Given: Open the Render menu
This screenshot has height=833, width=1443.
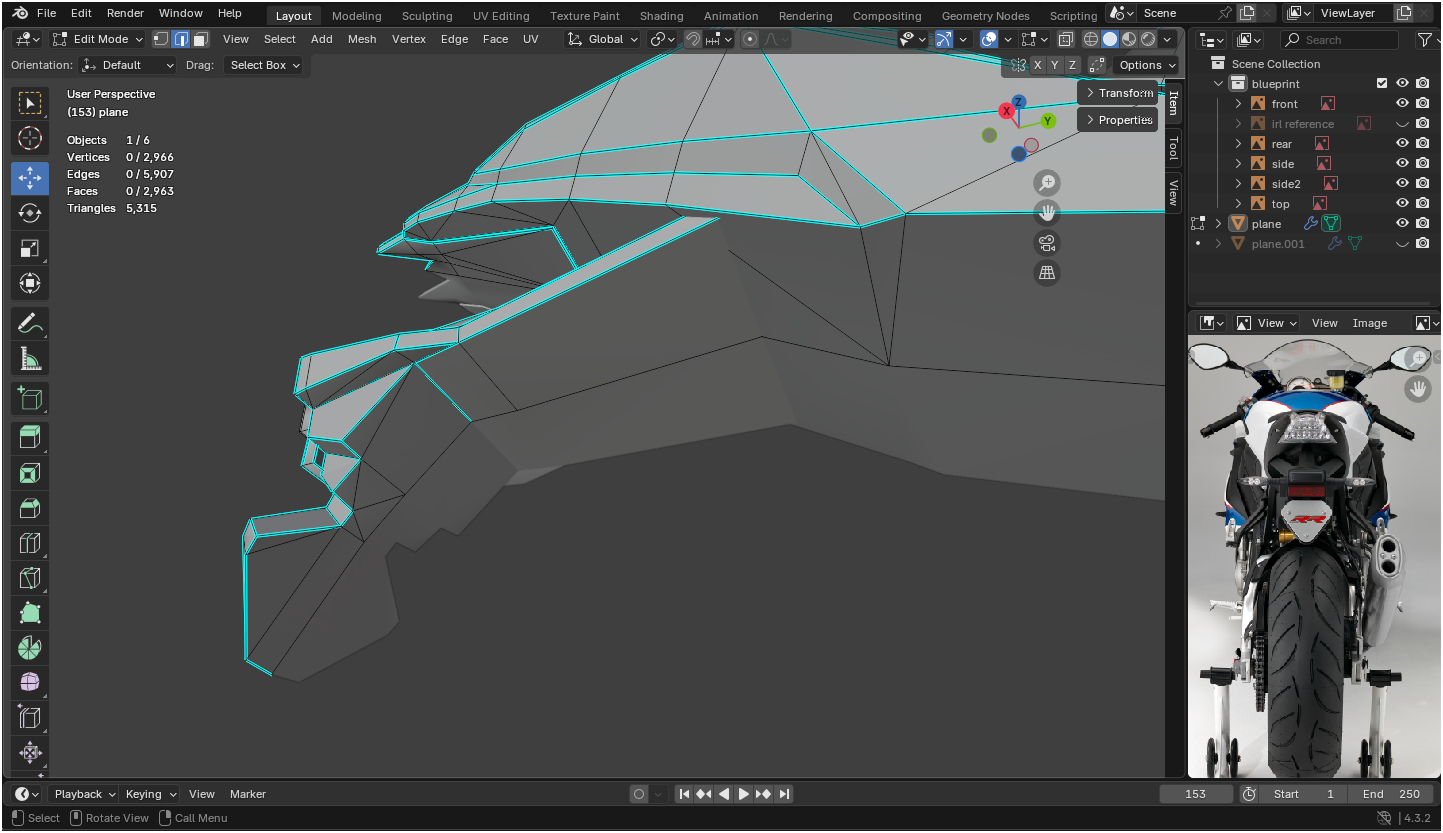Looking at the screenshot, I should (126, 13).
